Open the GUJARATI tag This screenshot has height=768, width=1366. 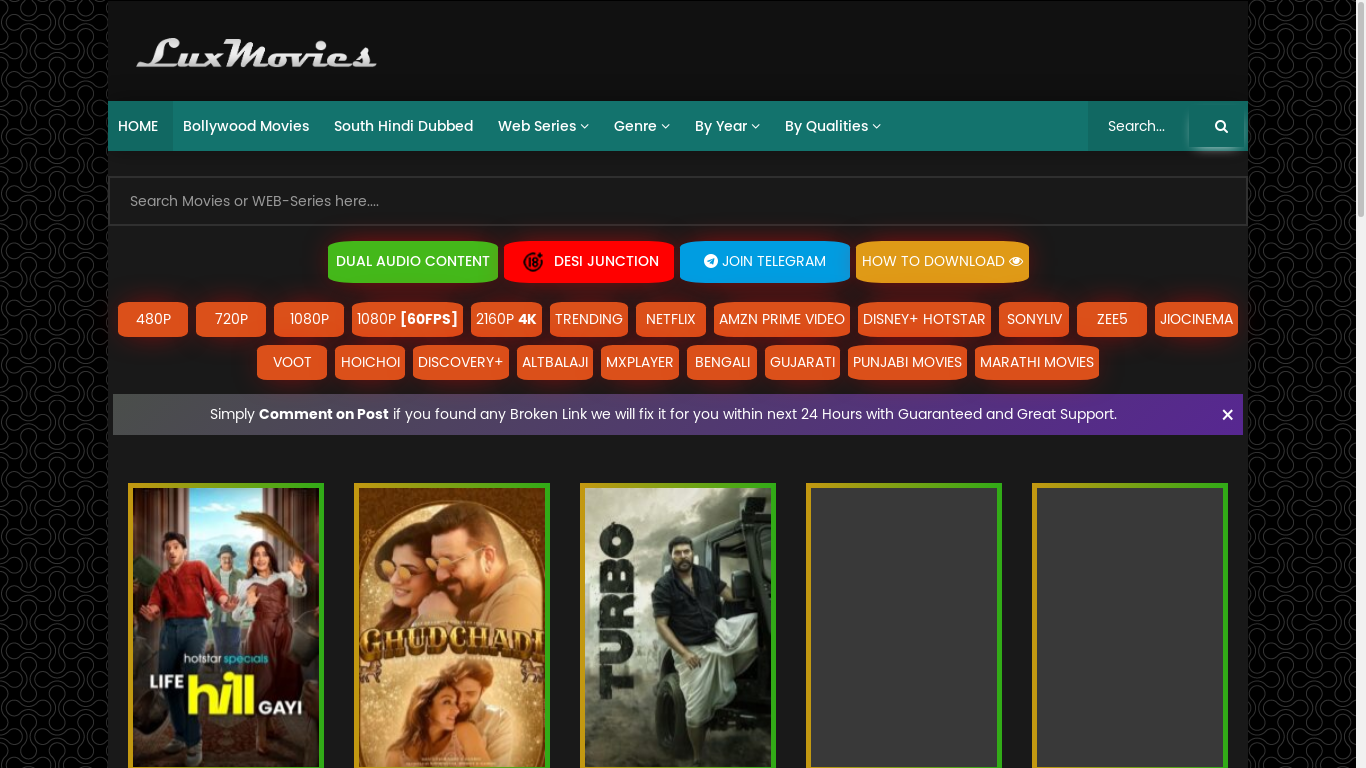click(802, 362)
